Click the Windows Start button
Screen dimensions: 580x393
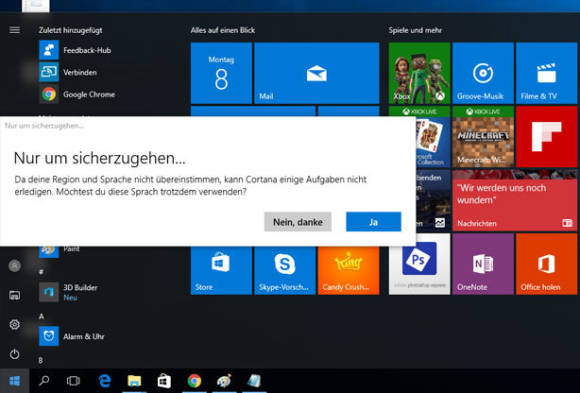click(14, 380)
